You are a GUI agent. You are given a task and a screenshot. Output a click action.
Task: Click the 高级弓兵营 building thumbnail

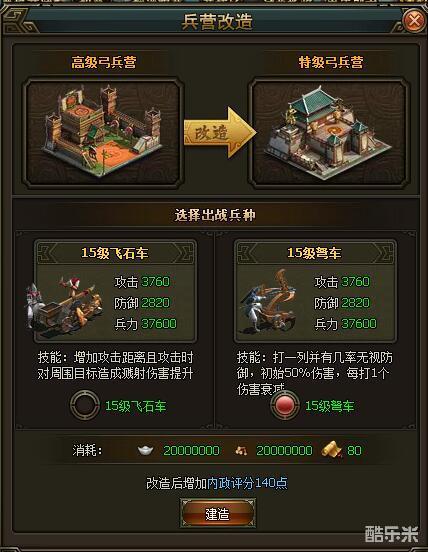tap(103, 133)
